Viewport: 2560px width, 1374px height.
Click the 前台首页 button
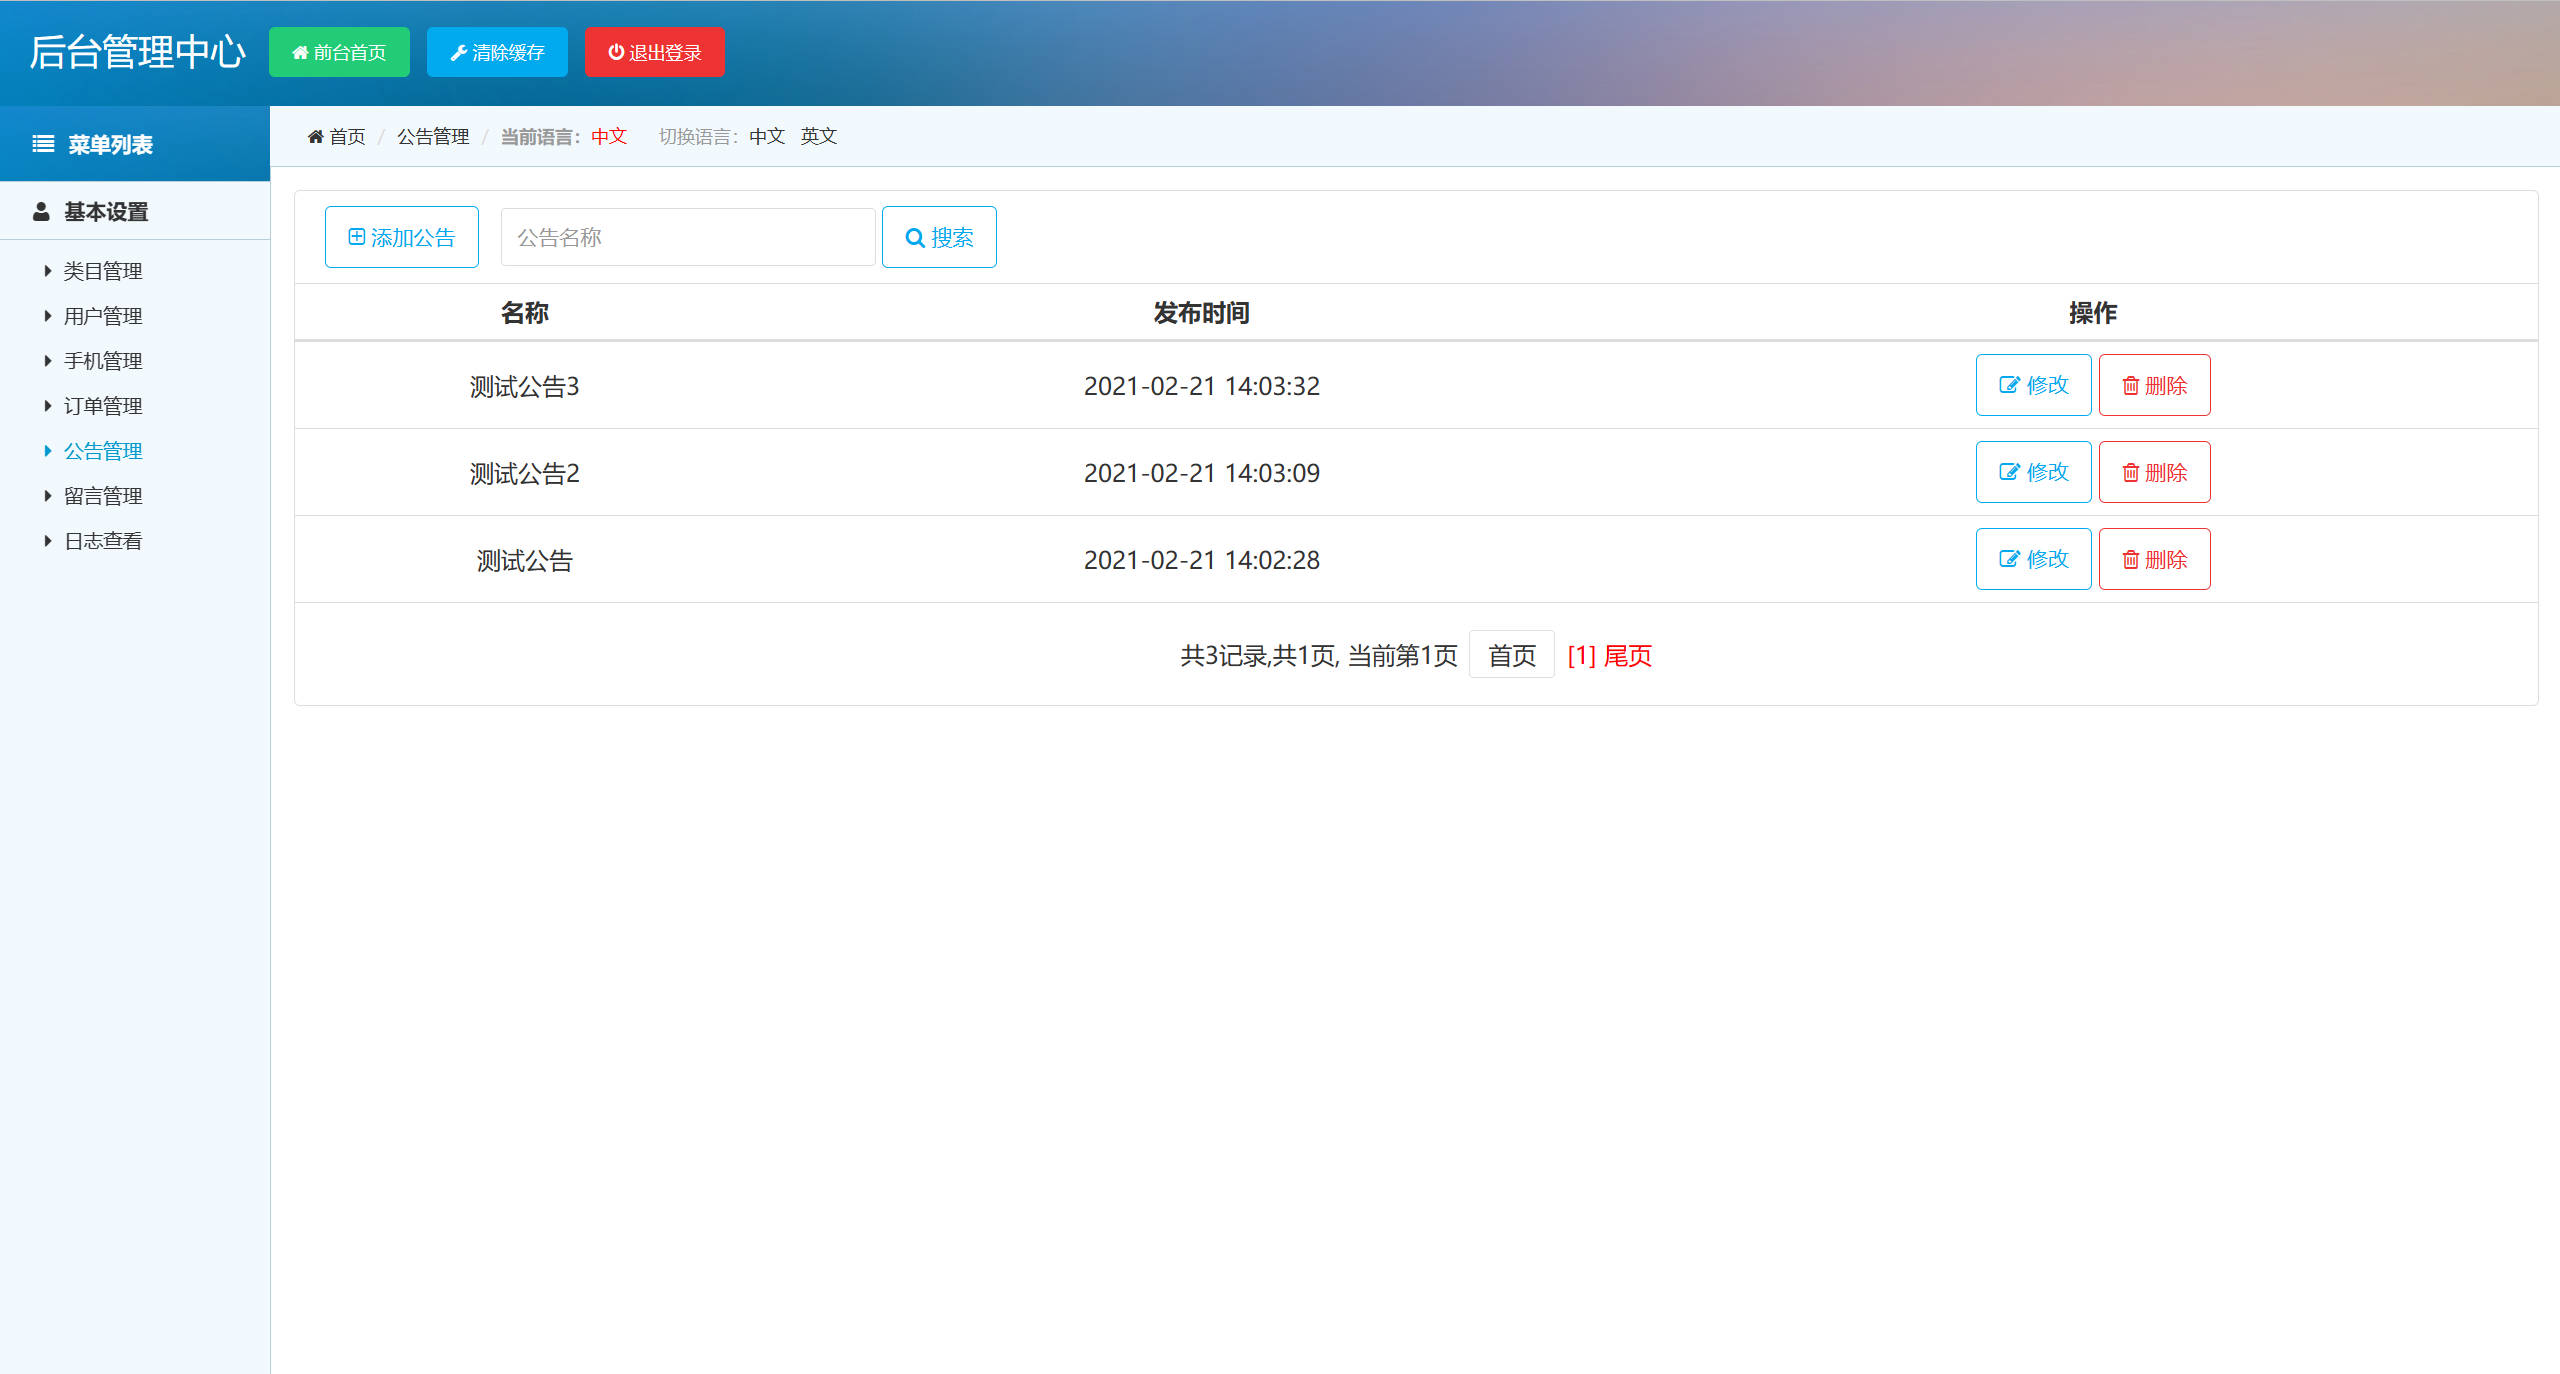(339, 52)
